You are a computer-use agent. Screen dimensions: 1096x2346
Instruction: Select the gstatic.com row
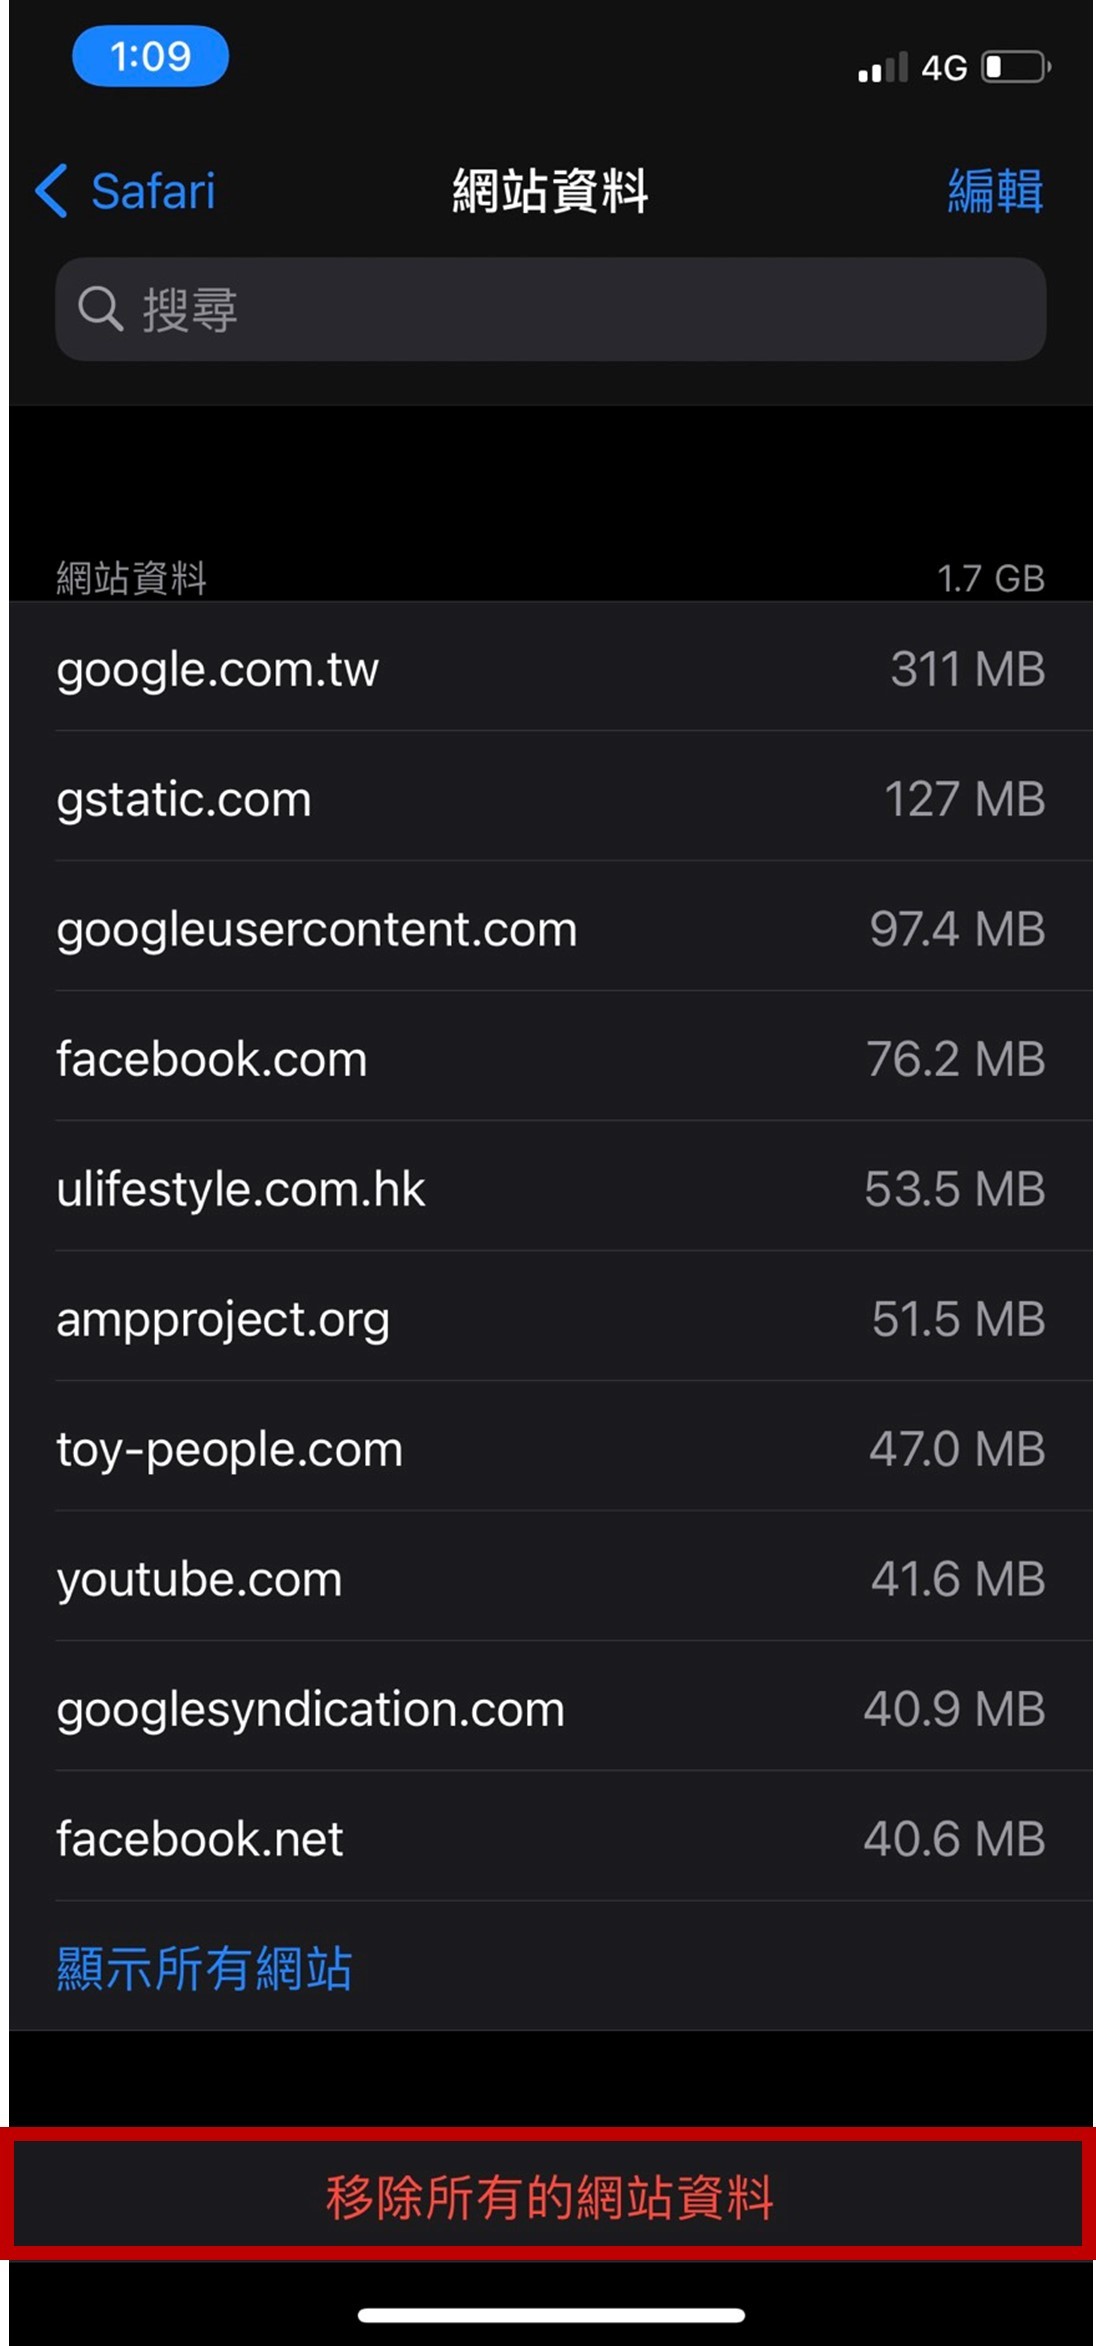point(550,798)
